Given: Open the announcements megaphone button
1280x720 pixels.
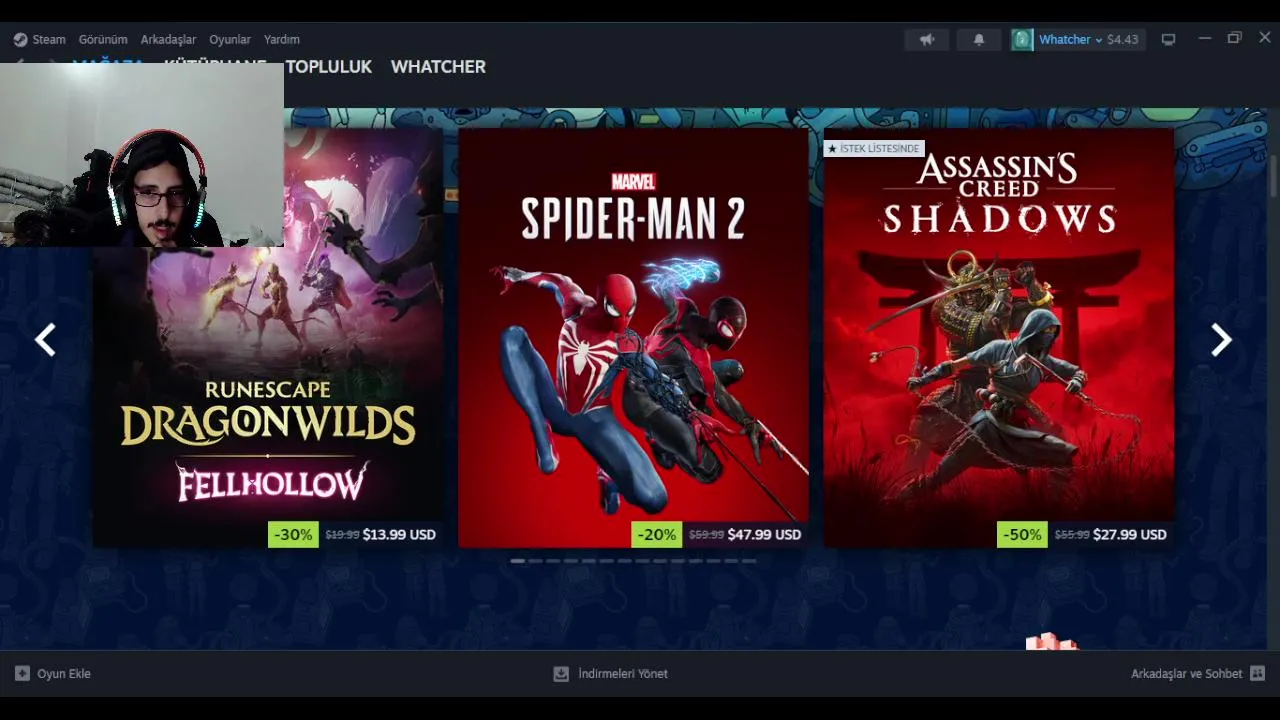Looking at the screenshot, I should pos(927,39).
